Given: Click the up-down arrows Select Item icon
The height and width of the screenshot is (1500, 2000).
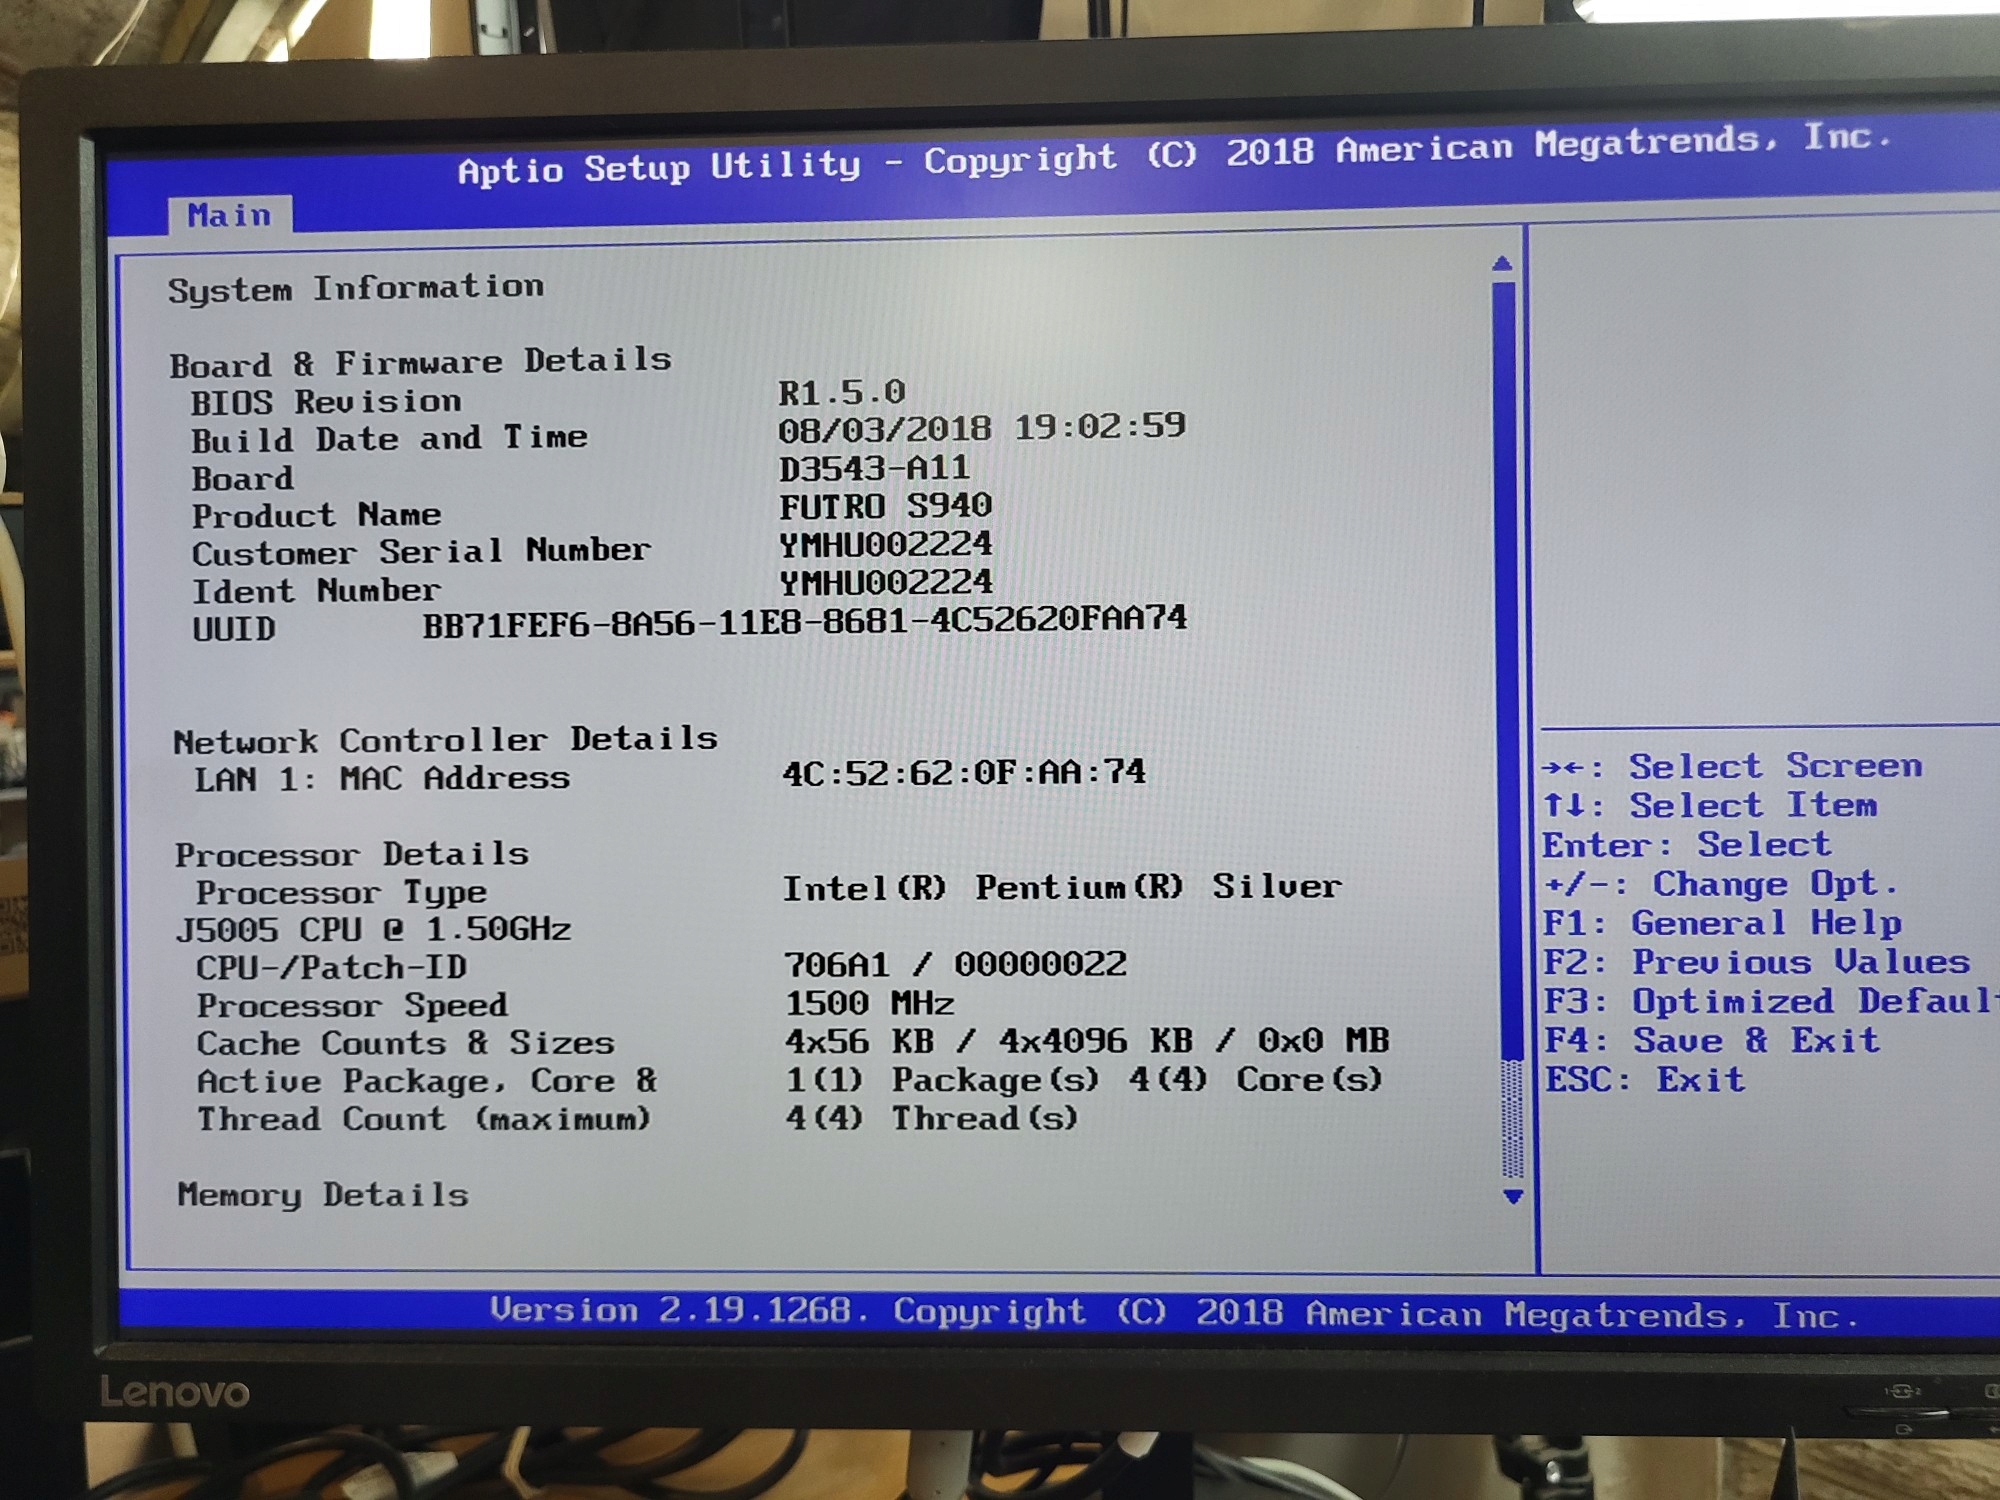Looking at the screenshot, I should [1563, 806].
